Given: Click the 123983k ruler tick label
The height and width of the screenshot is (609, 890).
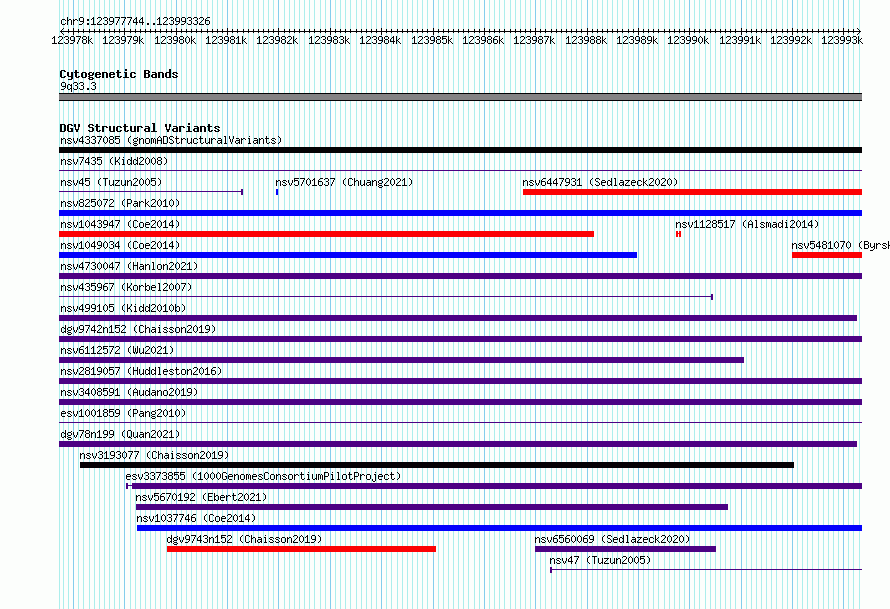Looking at the screenshot, I should [329, 40].
